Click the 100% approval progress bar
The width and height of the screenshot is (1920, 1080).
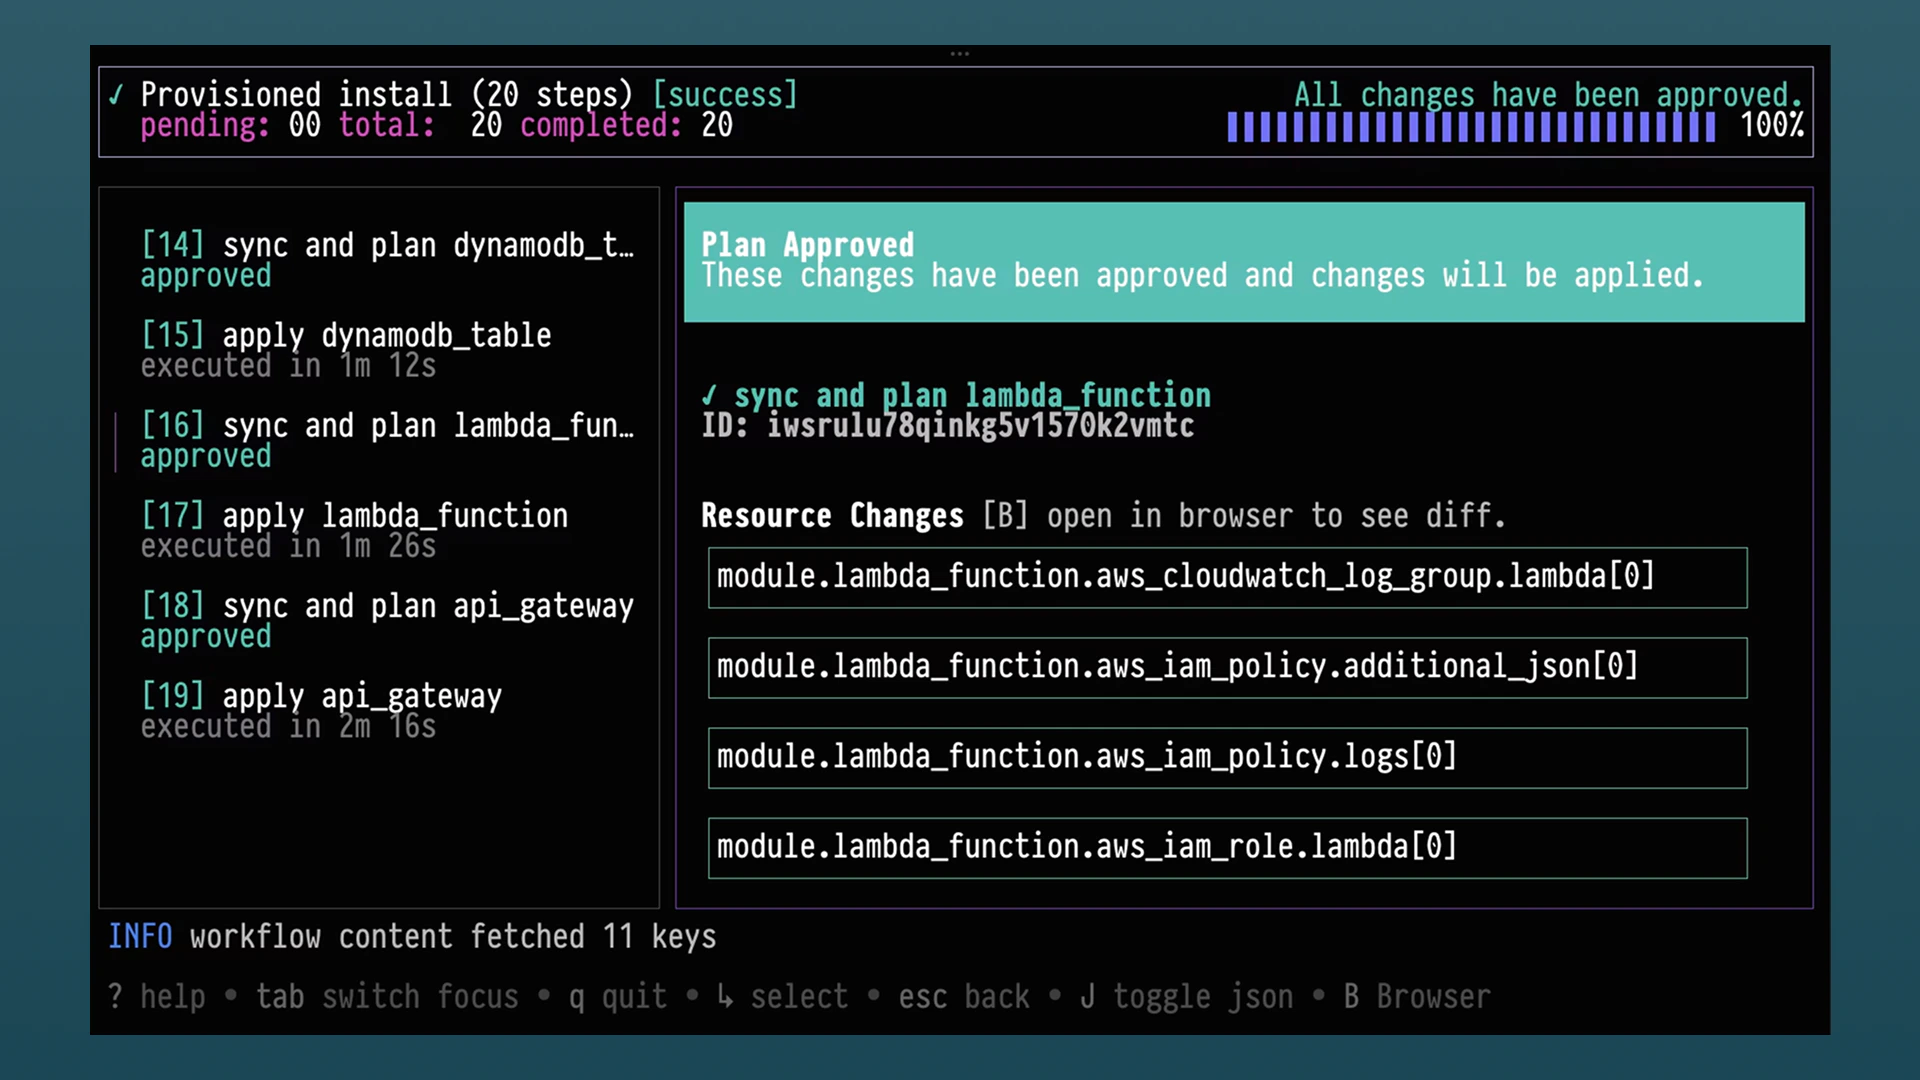pyautogui.click(x=1471, y=127)
